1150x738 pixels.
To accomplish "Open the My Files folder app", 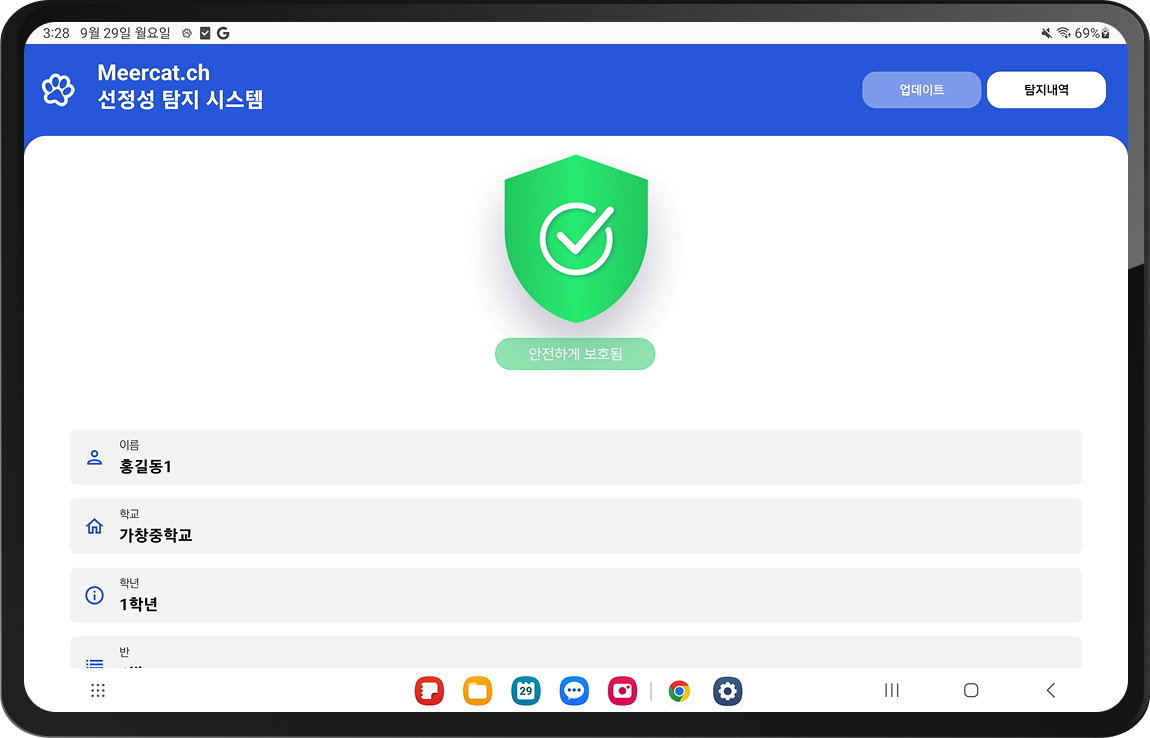I will (477, 691).
